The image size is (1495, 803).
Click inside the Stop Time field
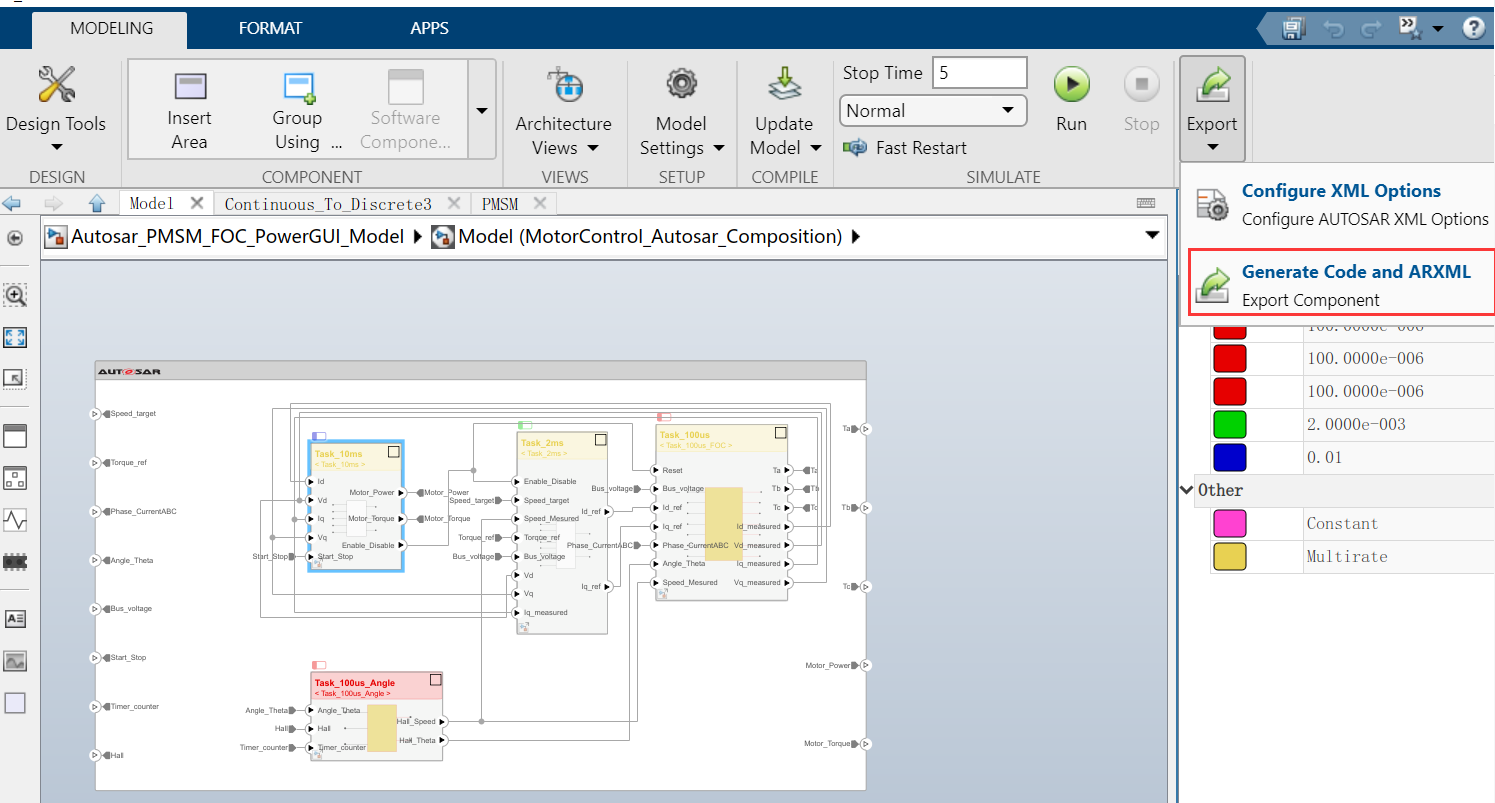[978, 72]
